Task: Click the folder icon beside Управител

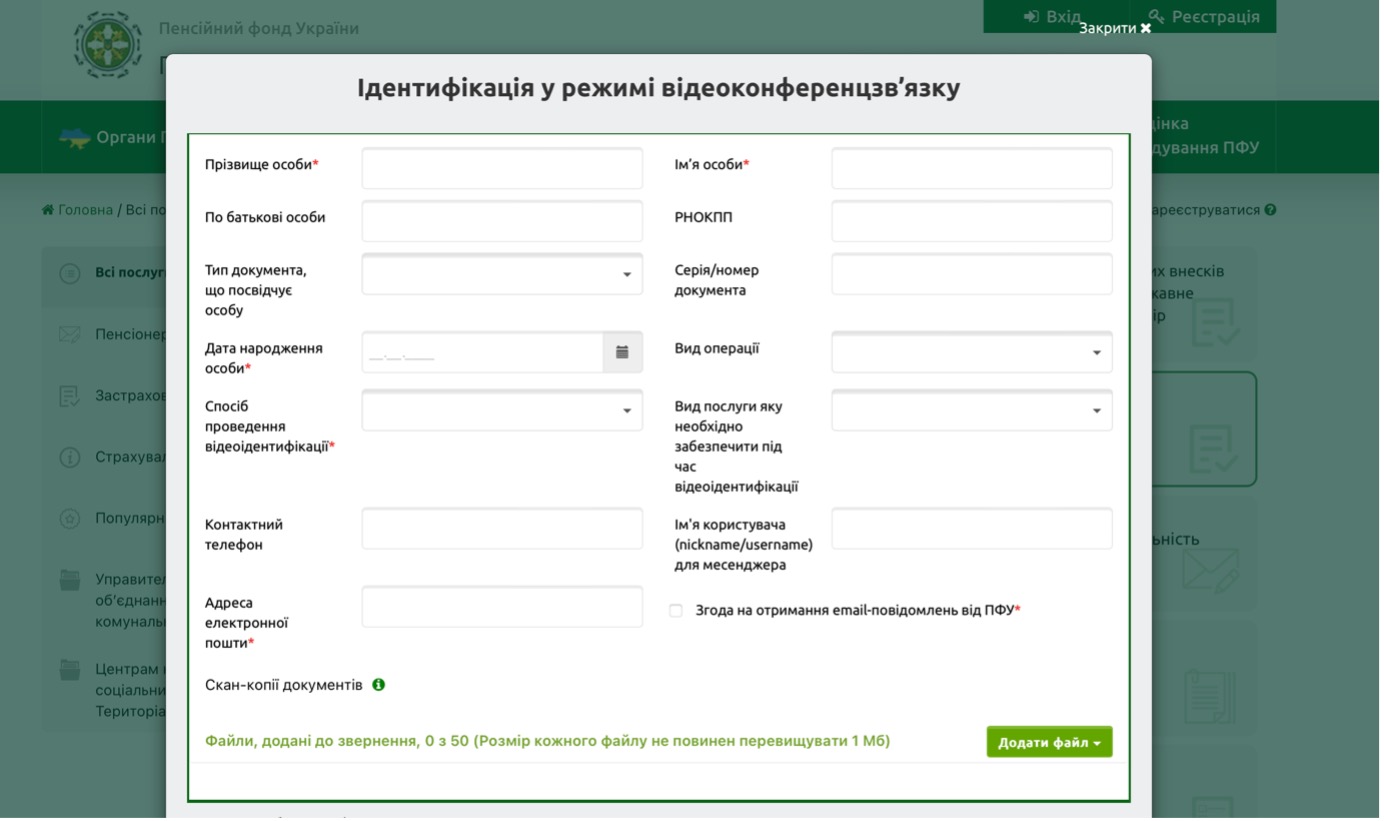Action: pyautogui.click(x=69, y=582)
